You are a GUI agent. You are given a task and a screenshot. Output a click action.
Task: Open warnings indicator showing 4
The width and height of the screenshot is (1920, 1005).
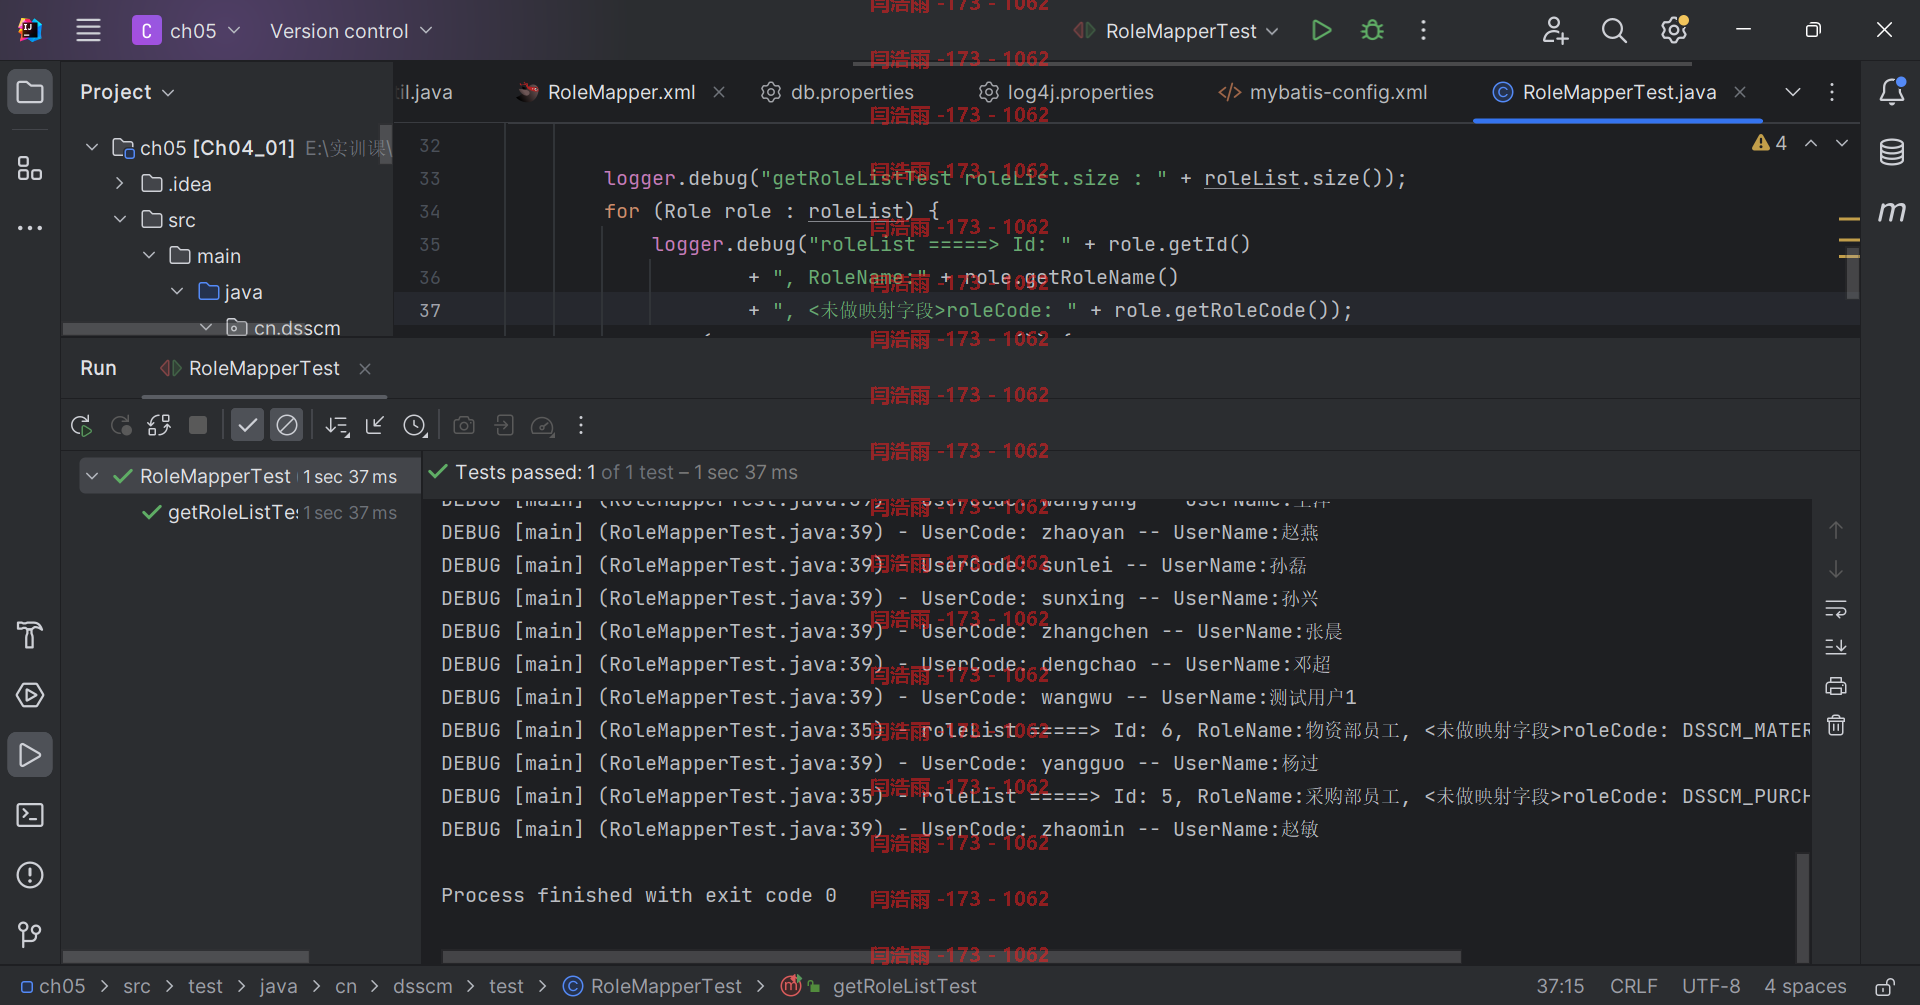[1770, 144]
